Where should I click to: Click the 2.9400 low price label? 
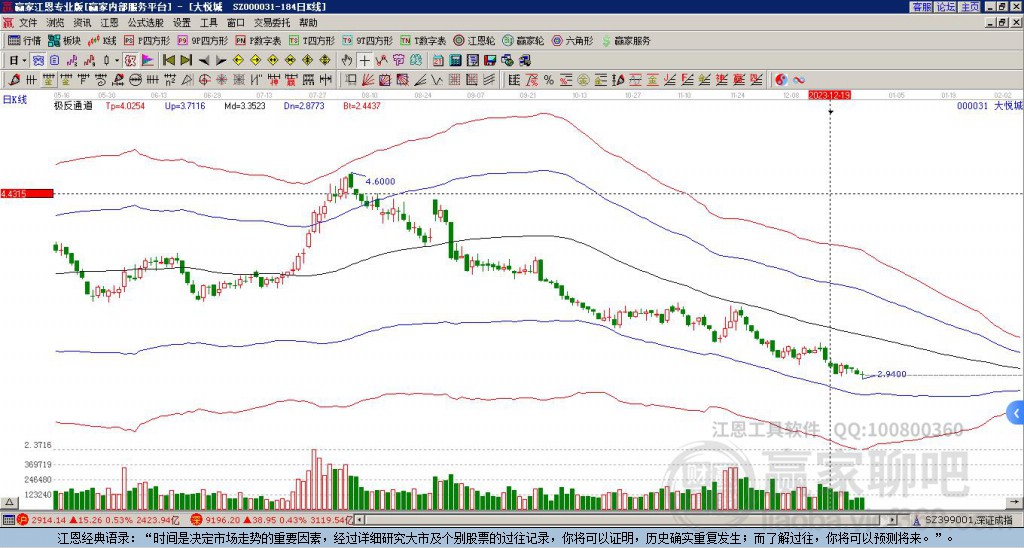[x=891, y=374]
